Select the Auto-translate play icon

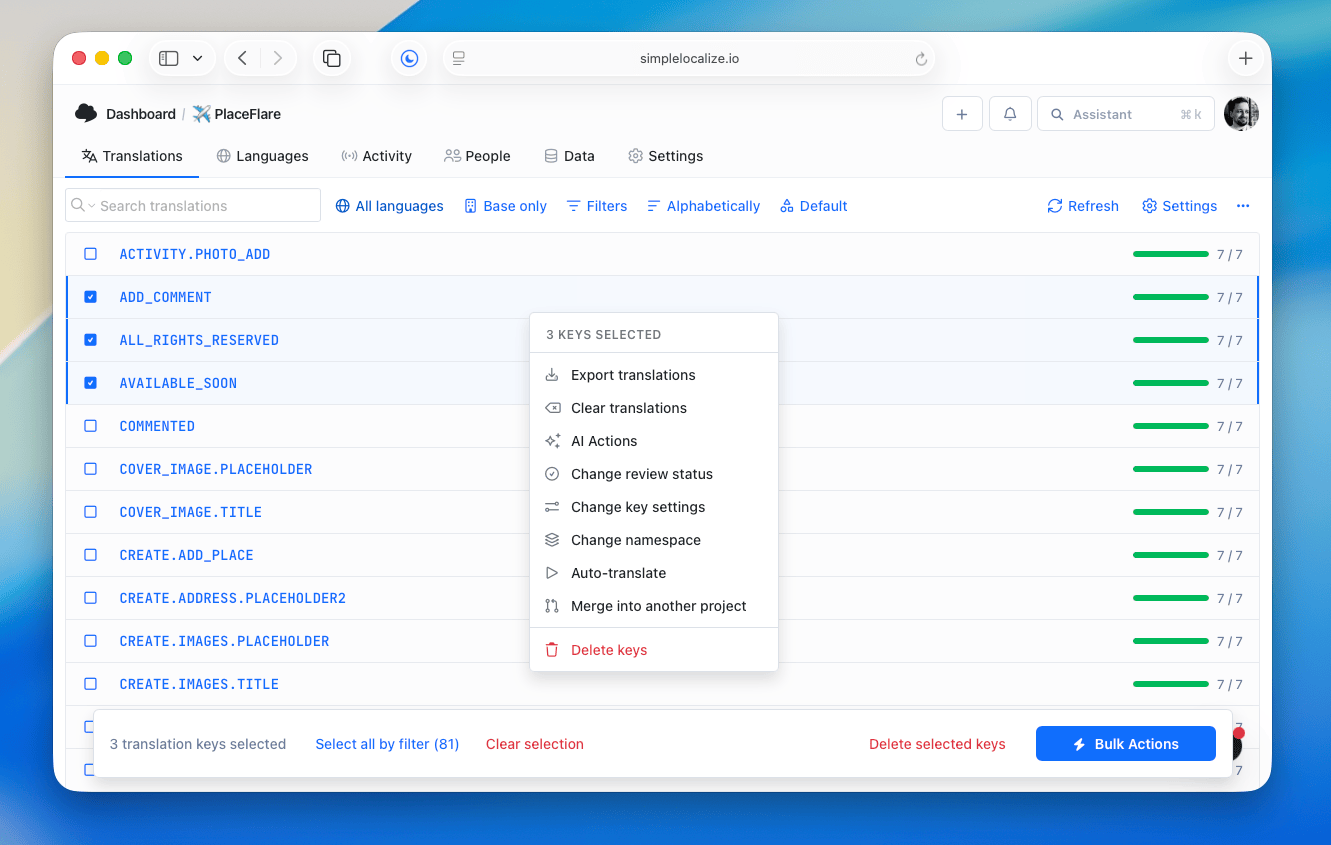(552, 573)
